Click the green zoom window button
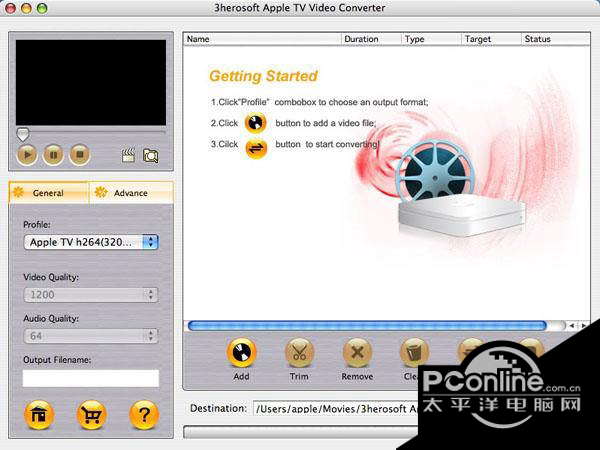 [x=42, y=8]
